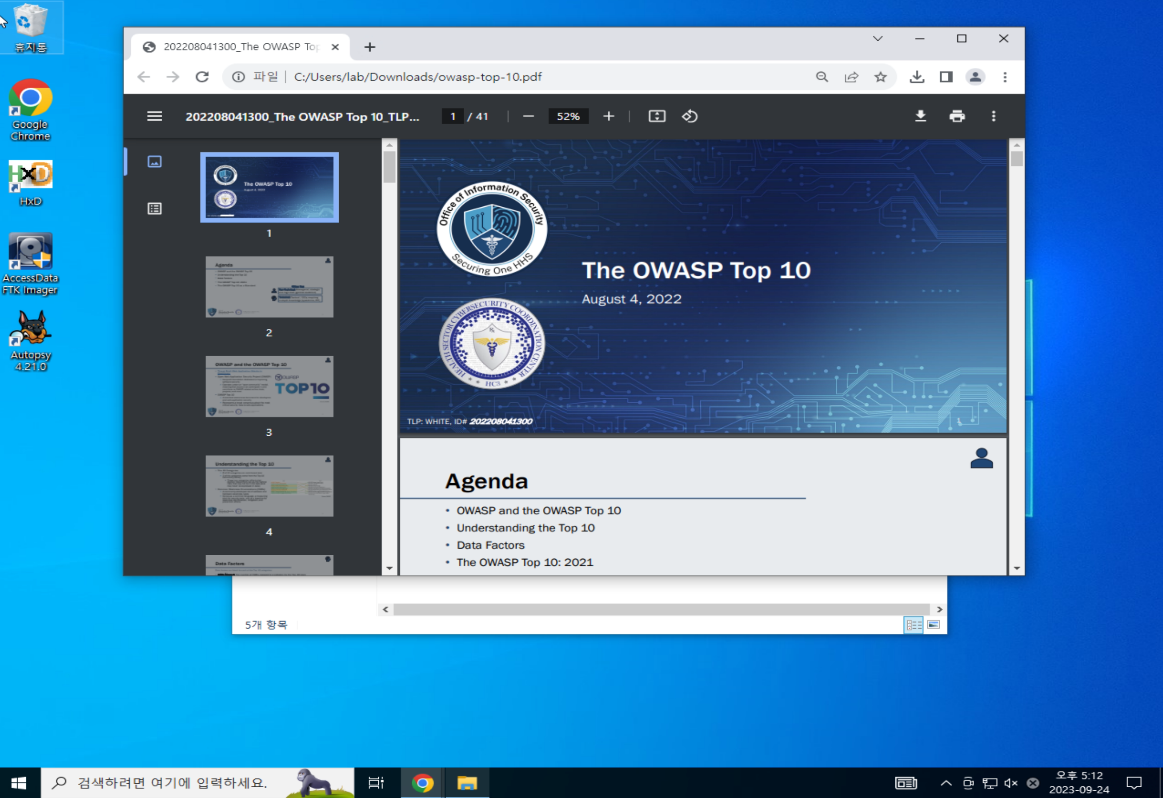
Task: Open the volume control in system tray
Action: 1011,783
